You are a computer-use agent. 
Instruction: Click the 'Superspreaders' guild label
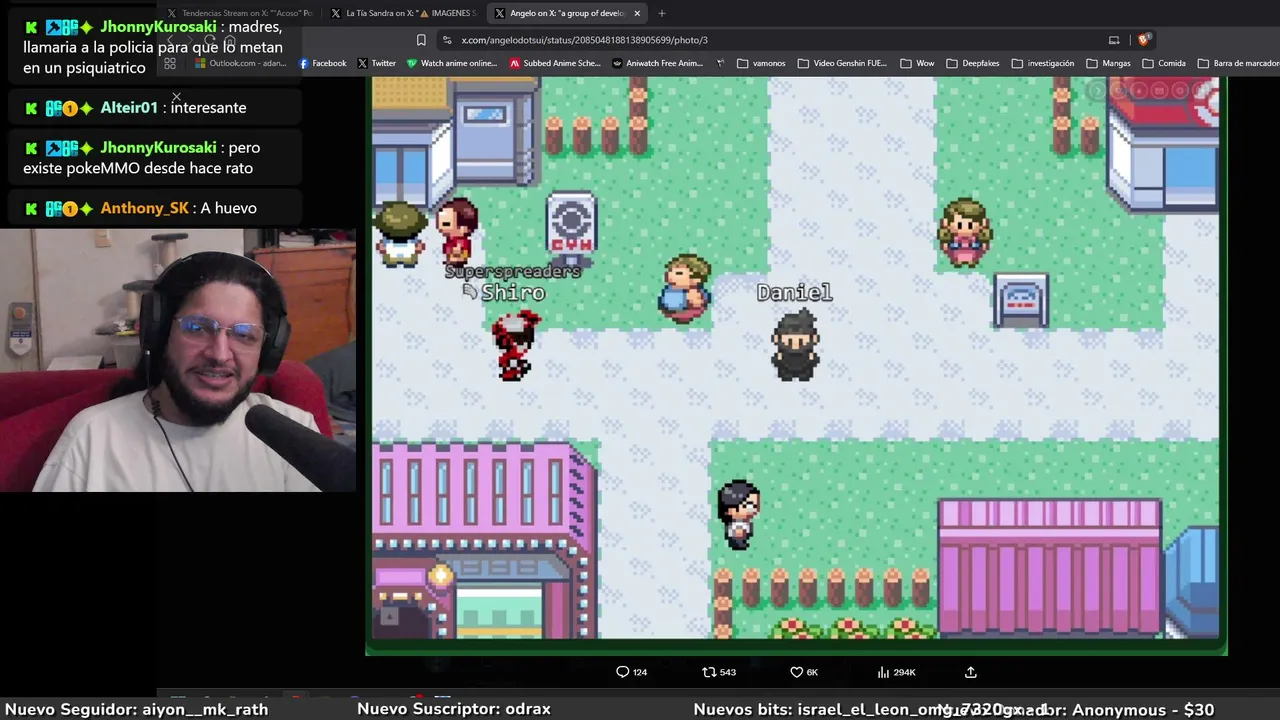[x=512, y=271]
